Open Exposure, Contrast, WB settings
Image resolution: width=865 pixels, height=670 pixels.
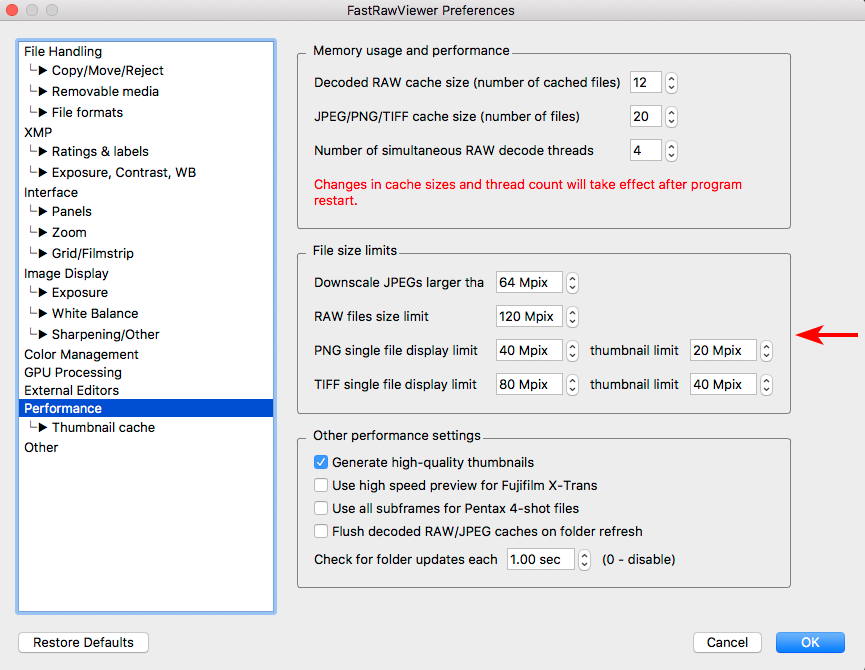(124, 173)
